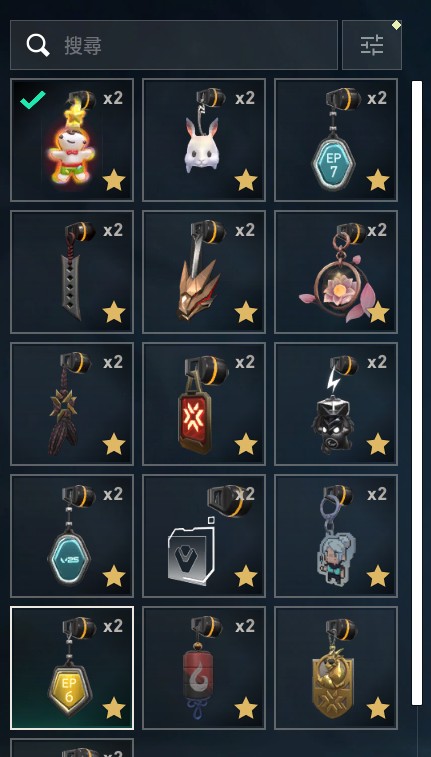Select the white rabbit gun buddy
431x757 pixels.
pyautogui.click(x=204, y=140)
